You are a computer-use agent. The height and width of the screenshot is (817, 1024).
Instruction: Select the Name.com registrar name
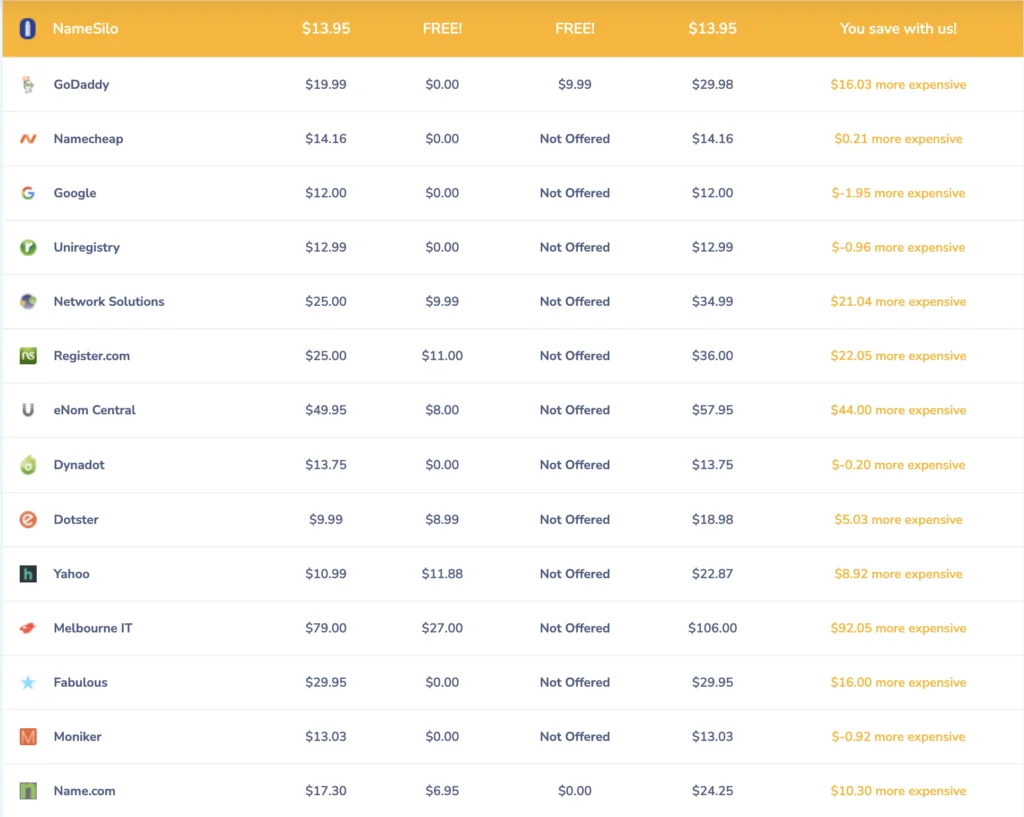(84, 791)
